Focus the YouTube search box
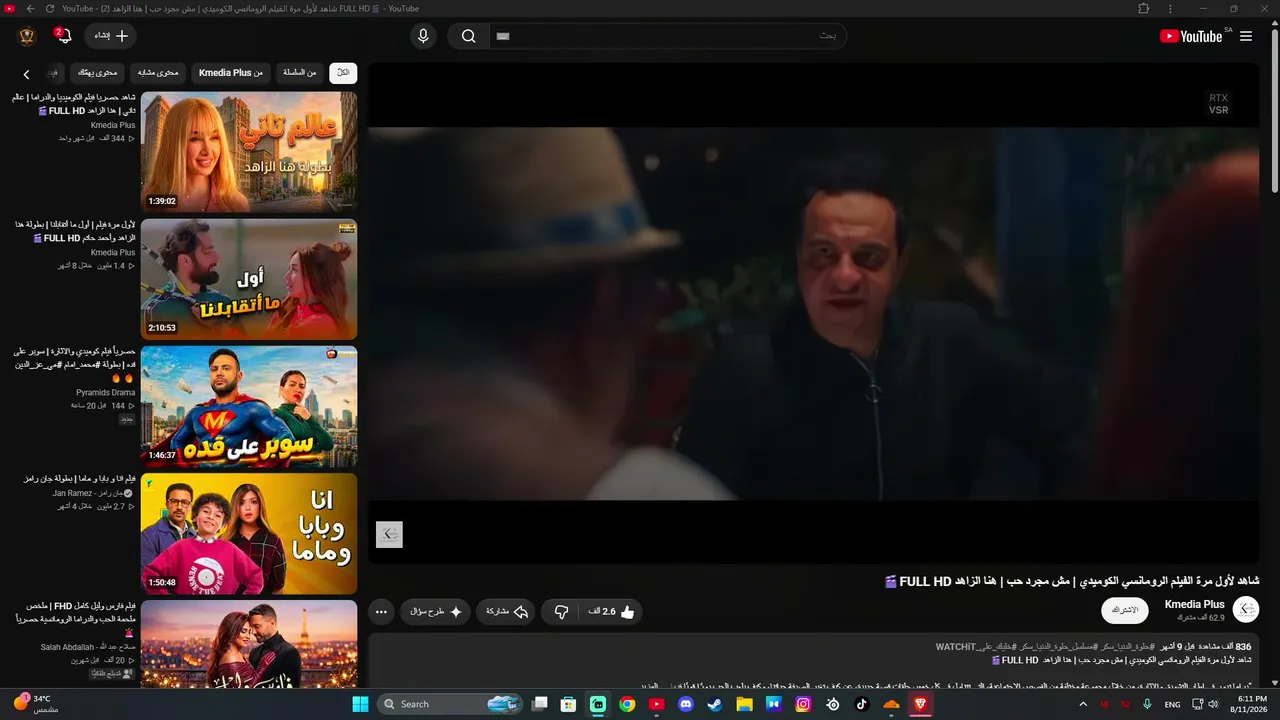The height and width of the screenshot is (720, 1280). pos(667,36)
